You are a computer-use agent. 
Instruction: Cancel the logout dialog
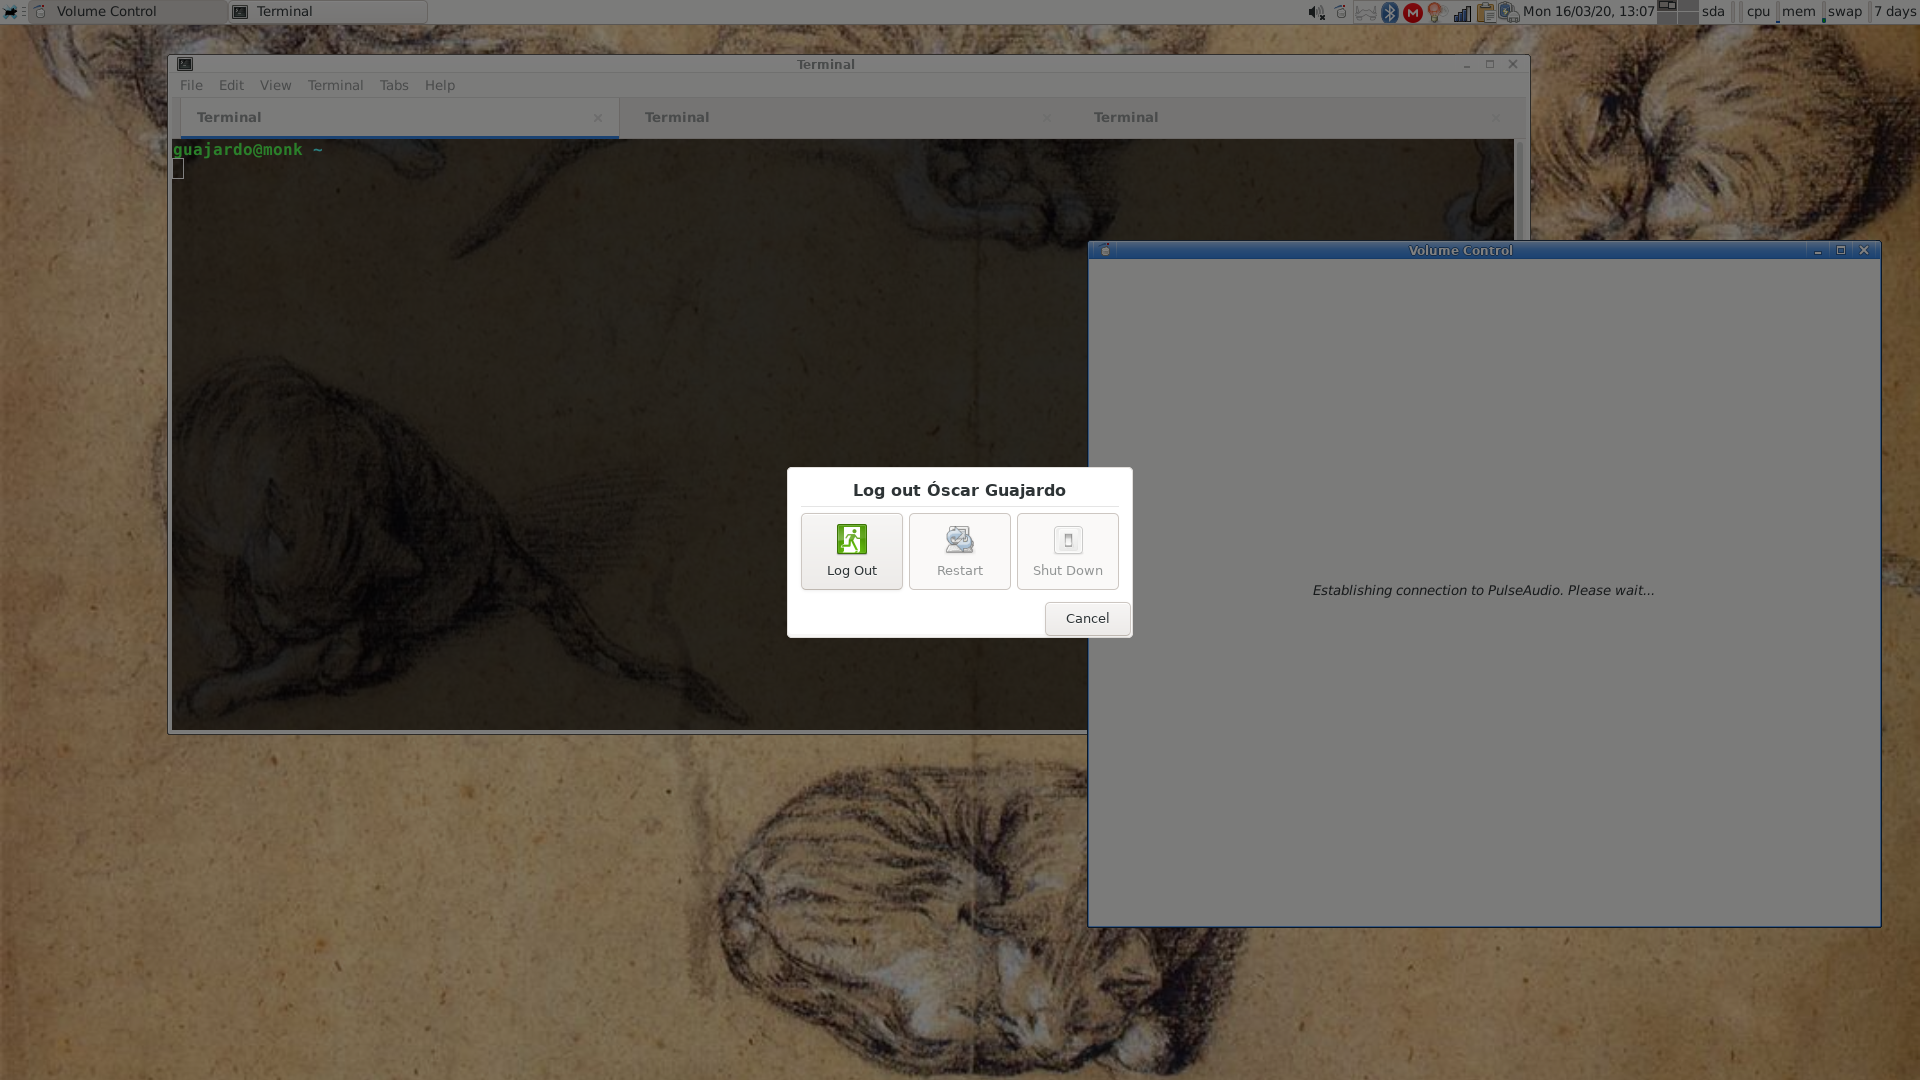tap(1087, 618)
